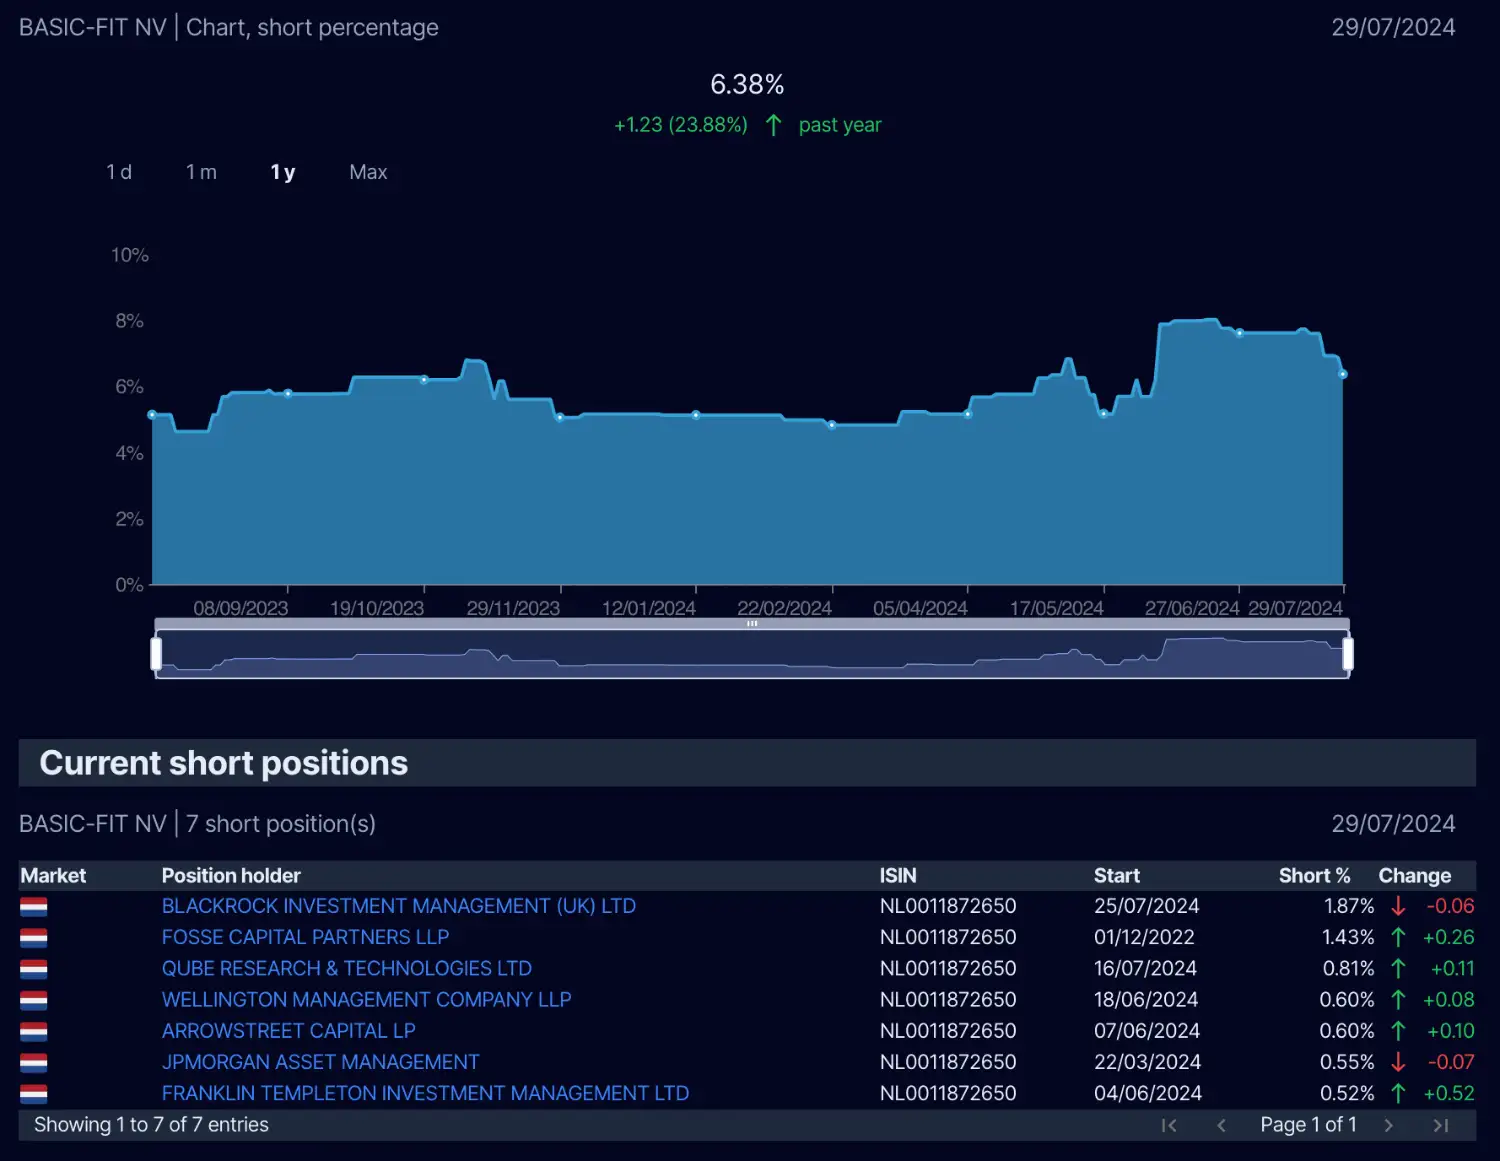This screenshot has height=1161, width=1500.
Task: Click the Netherlands flag in Arrowstreet row
Action: pyautogui.click(x=34, y=1031)
